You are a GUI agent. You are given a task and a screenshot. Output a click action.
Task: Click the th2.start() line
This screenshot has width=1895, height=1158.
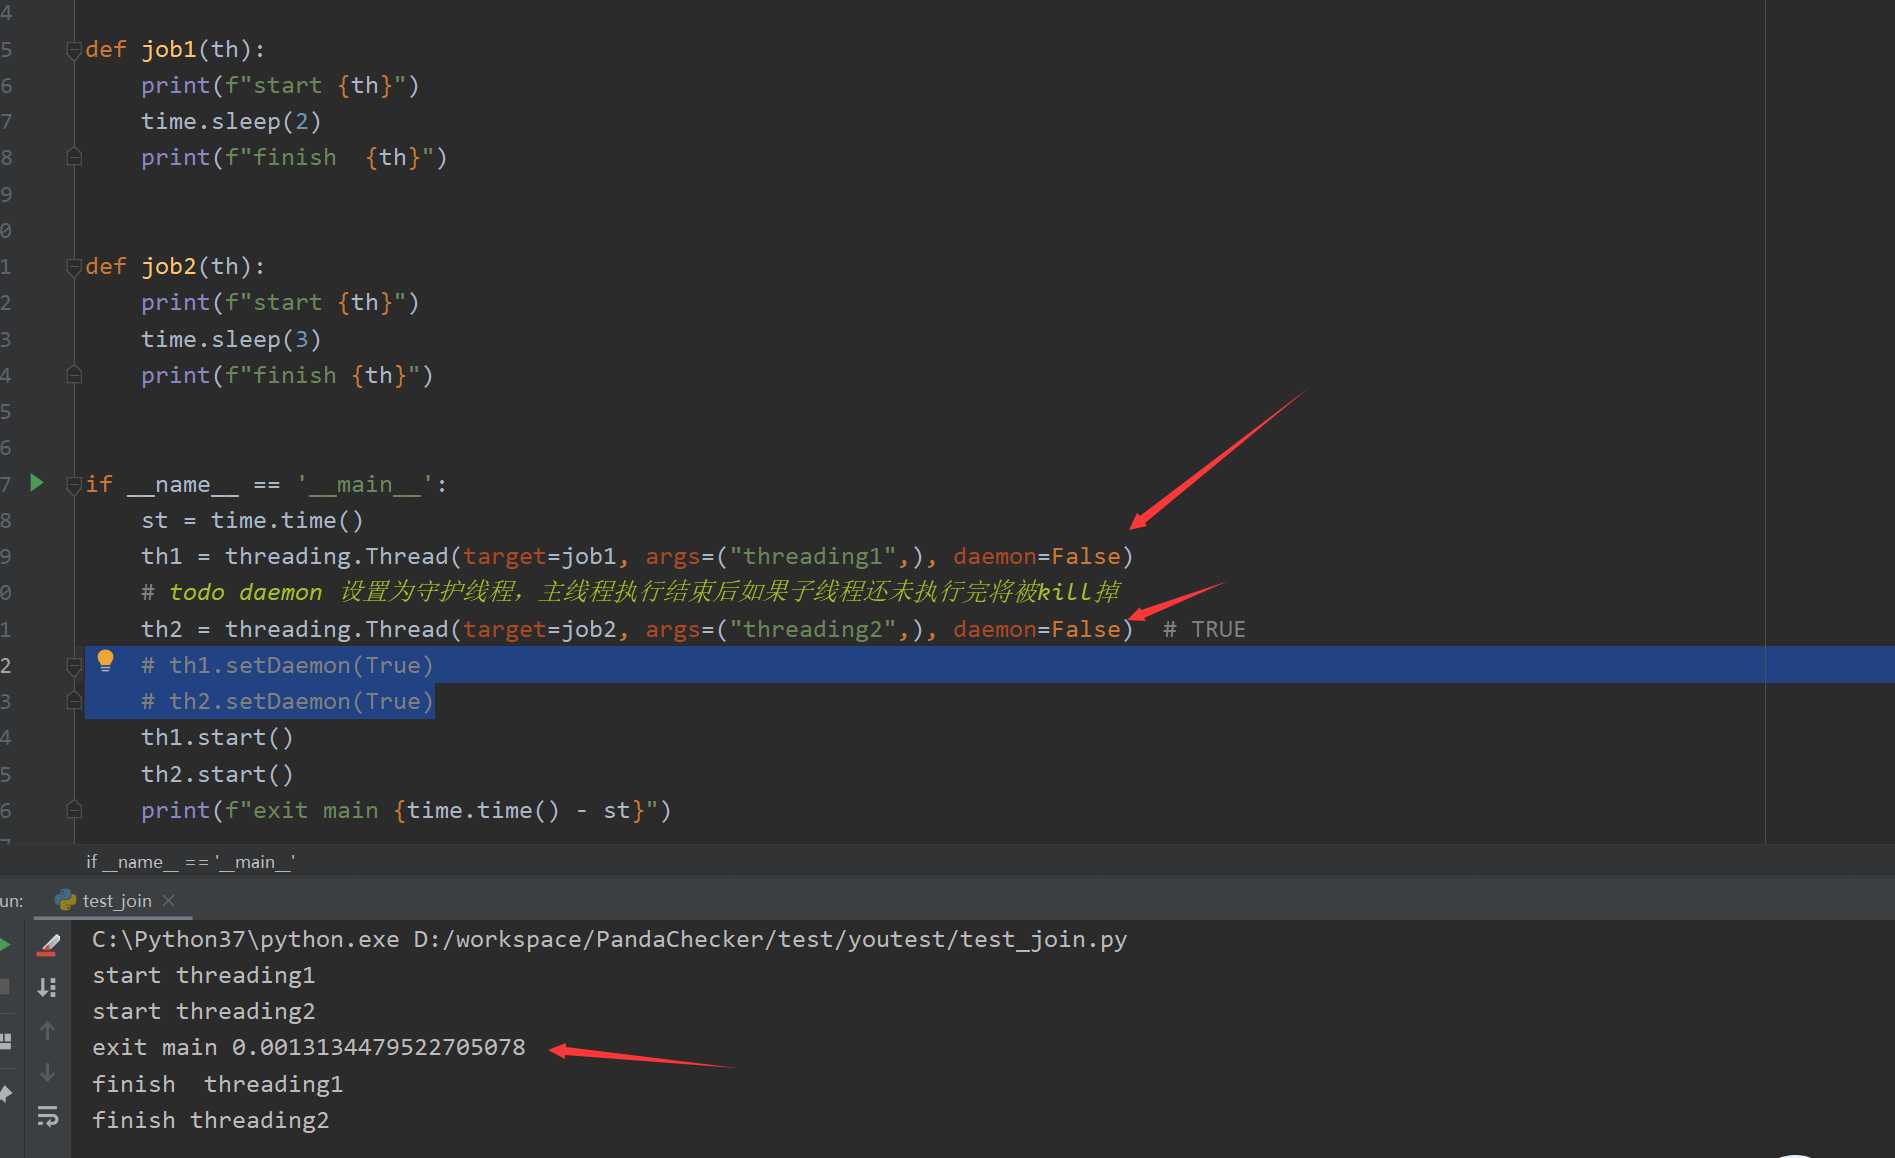217,774
